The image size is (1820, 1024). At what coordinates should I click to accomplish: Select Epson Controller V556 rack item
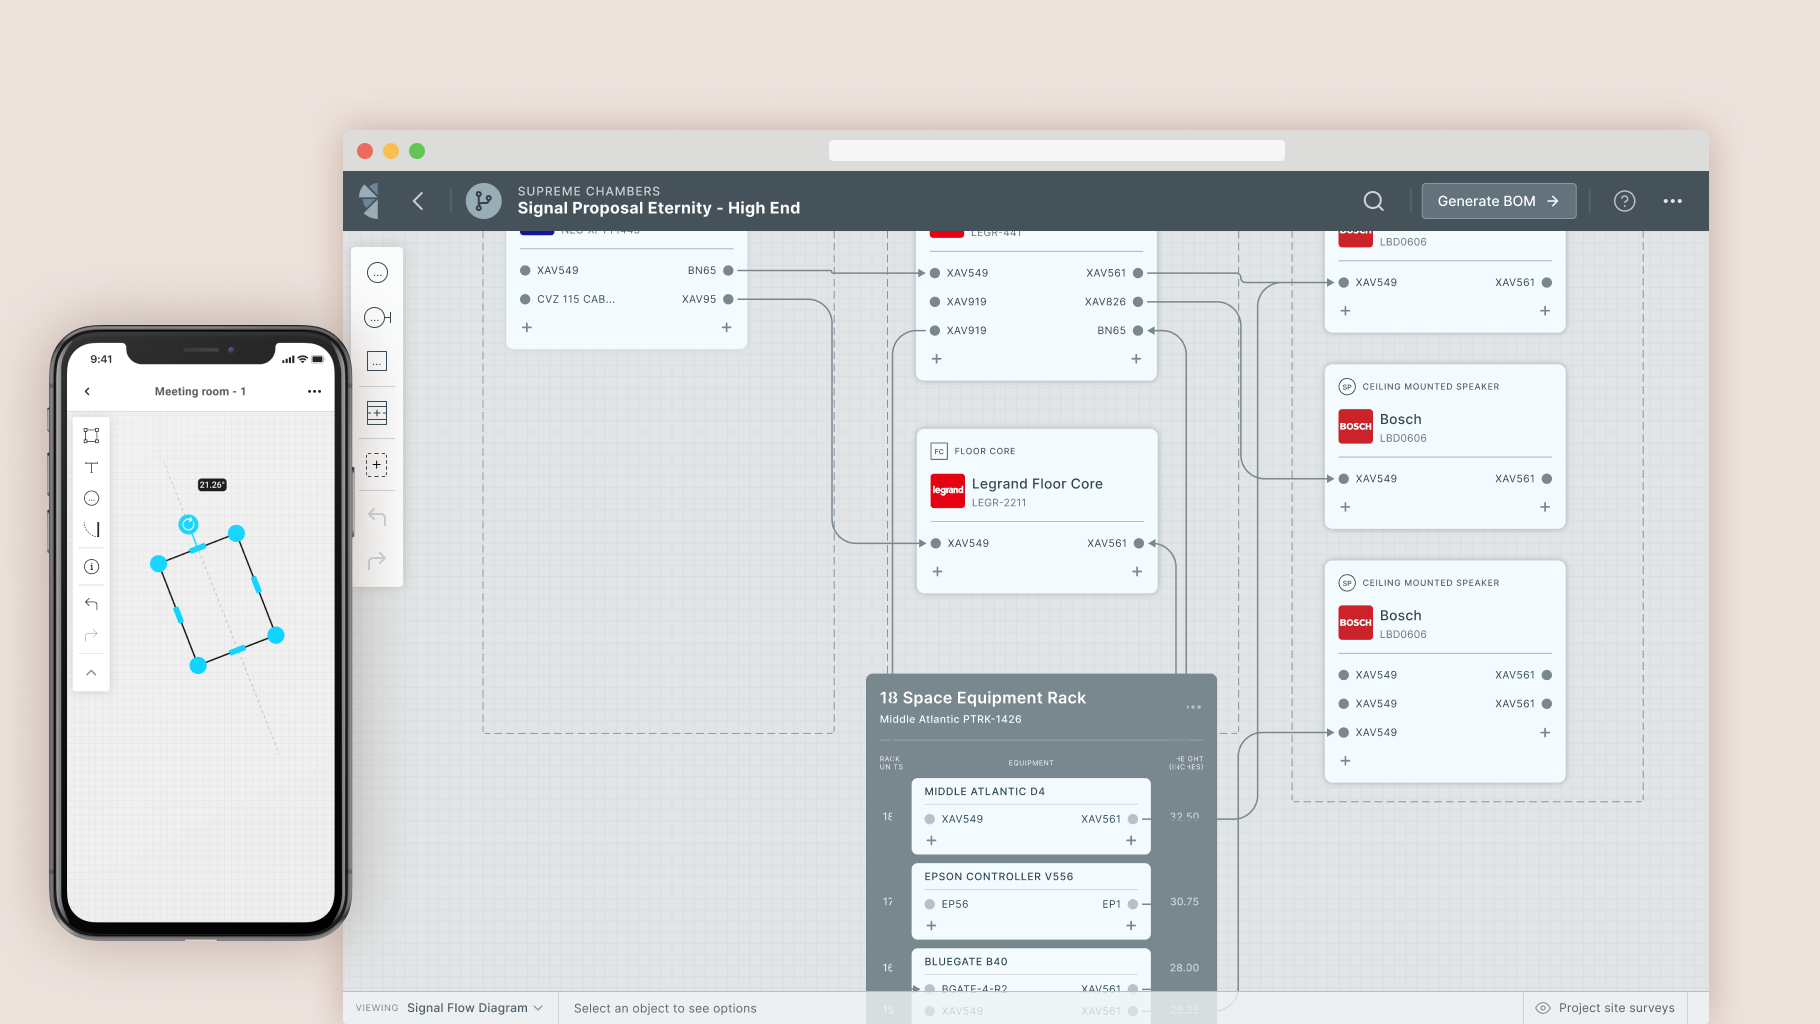(1031, 901)
